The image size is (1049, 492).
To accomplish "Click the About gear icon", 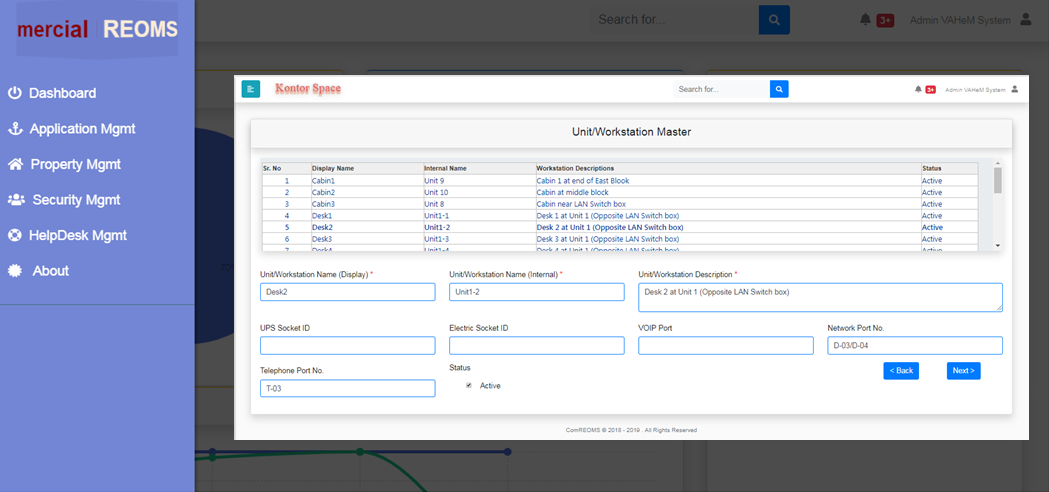I will 15,270.
